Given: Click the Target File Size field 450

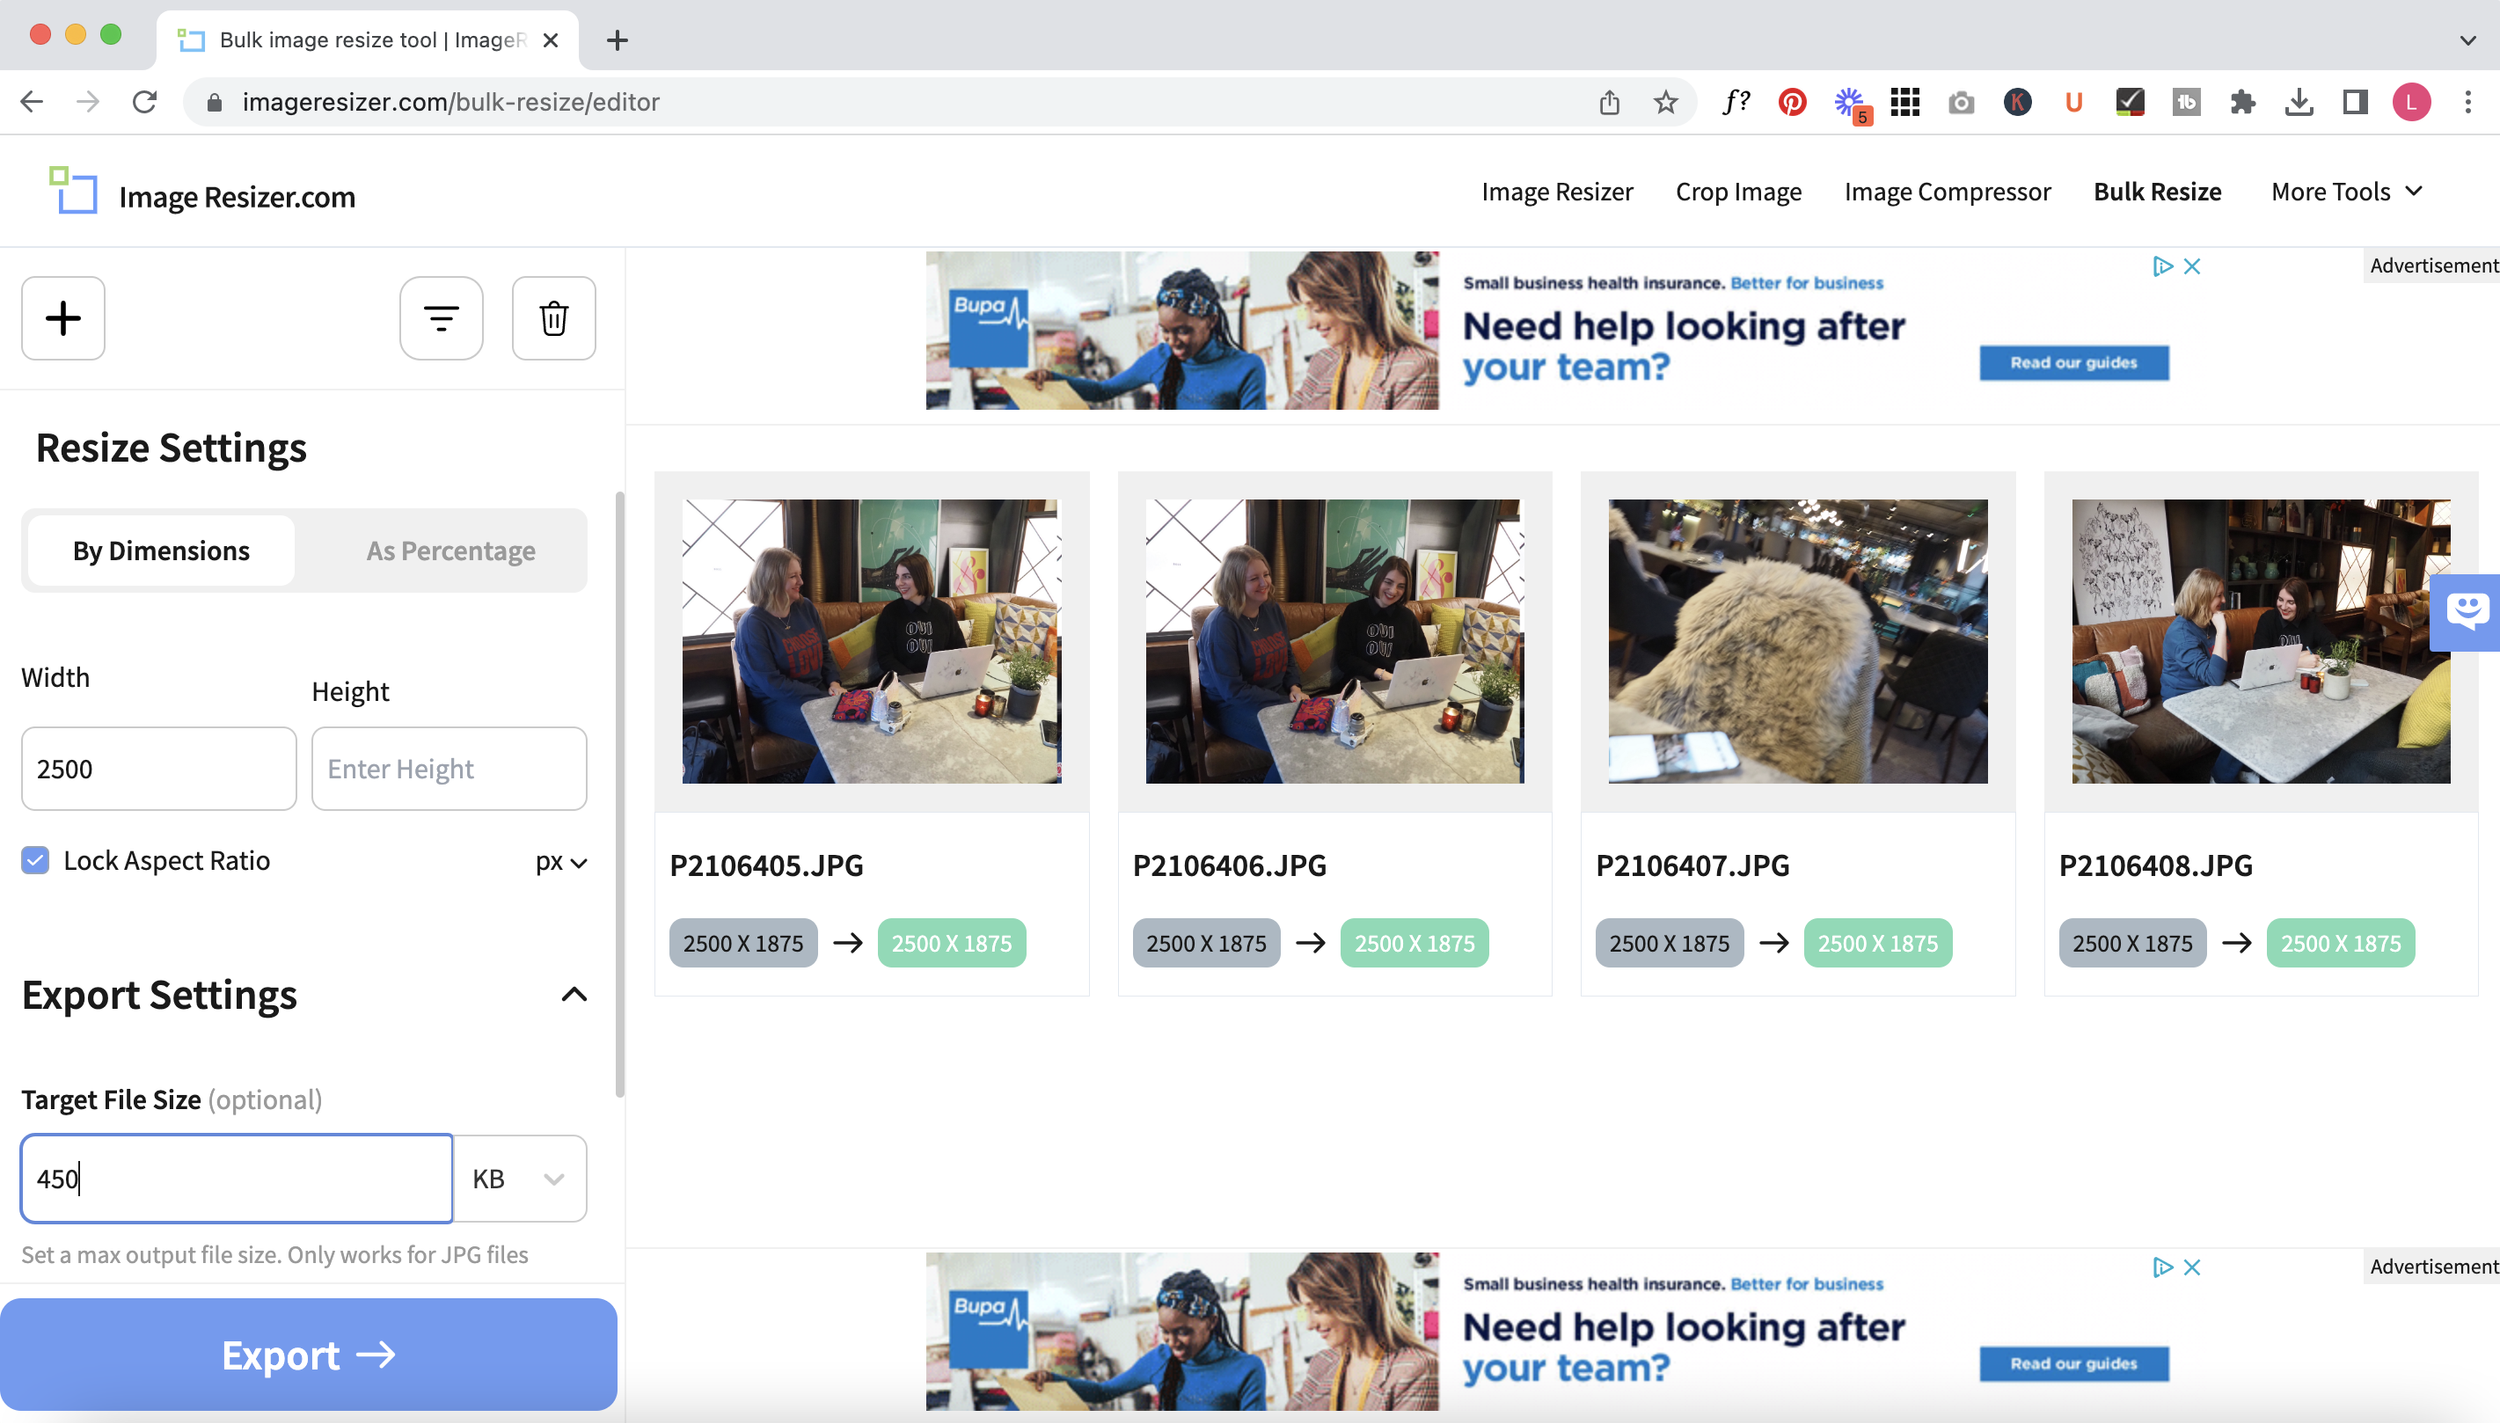Looking at the screenshot, I should pyautogui.click(x=237, y=1178).
